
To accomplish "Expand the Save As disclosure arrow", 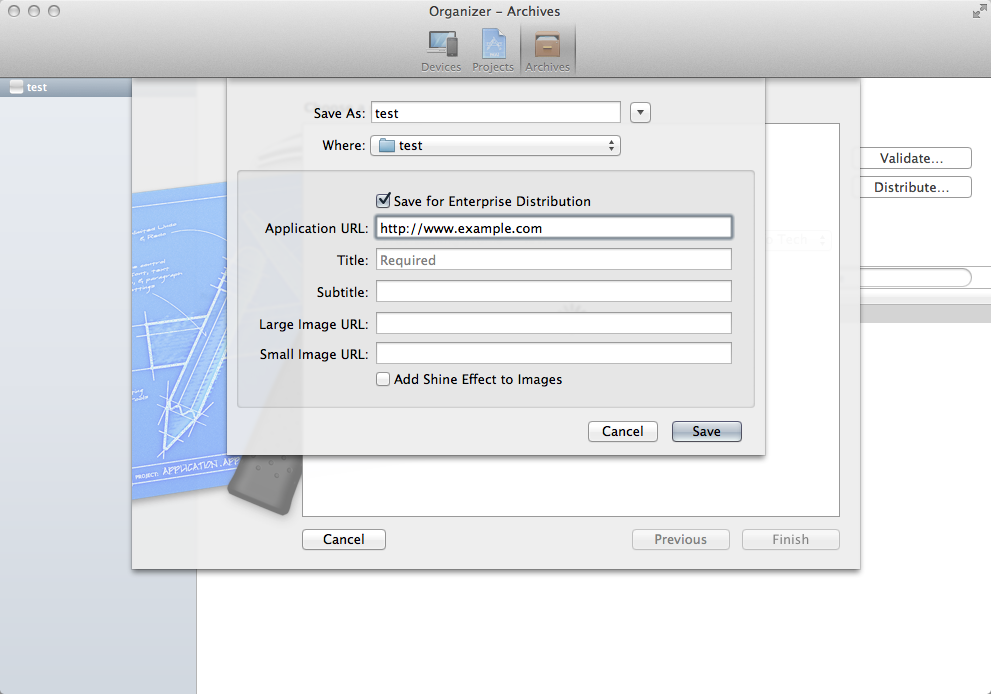I will tap(641, 113).
